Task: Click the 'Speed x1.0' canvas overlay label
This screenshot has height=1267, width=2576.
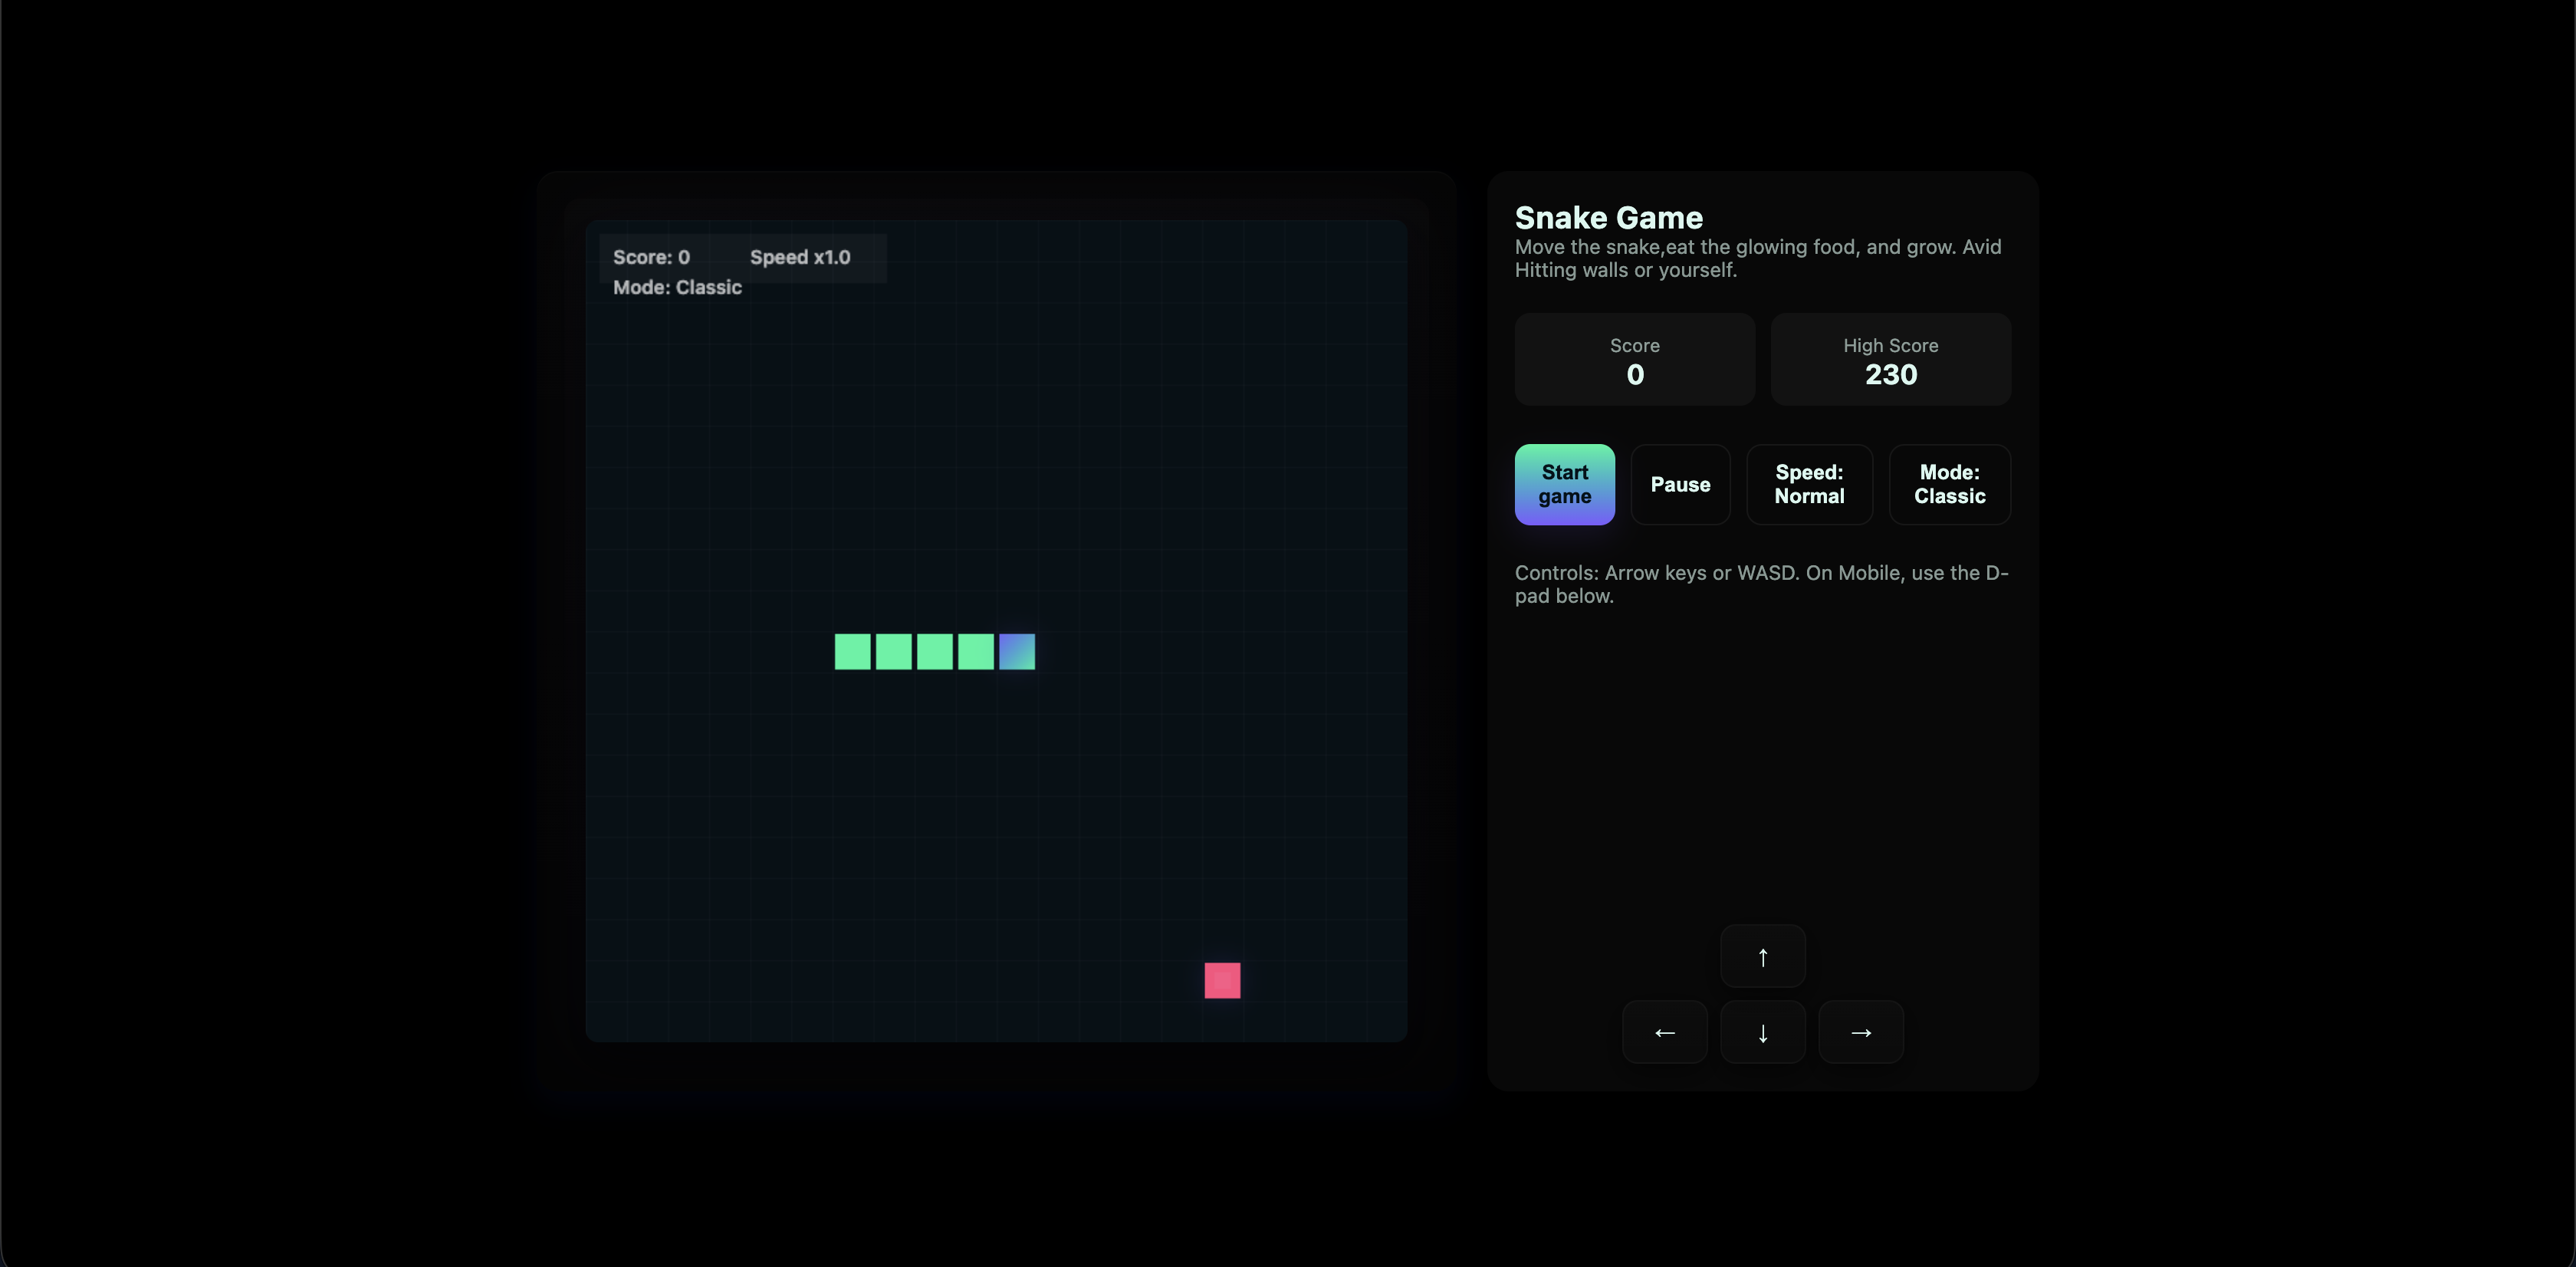Action: point(800,257)
